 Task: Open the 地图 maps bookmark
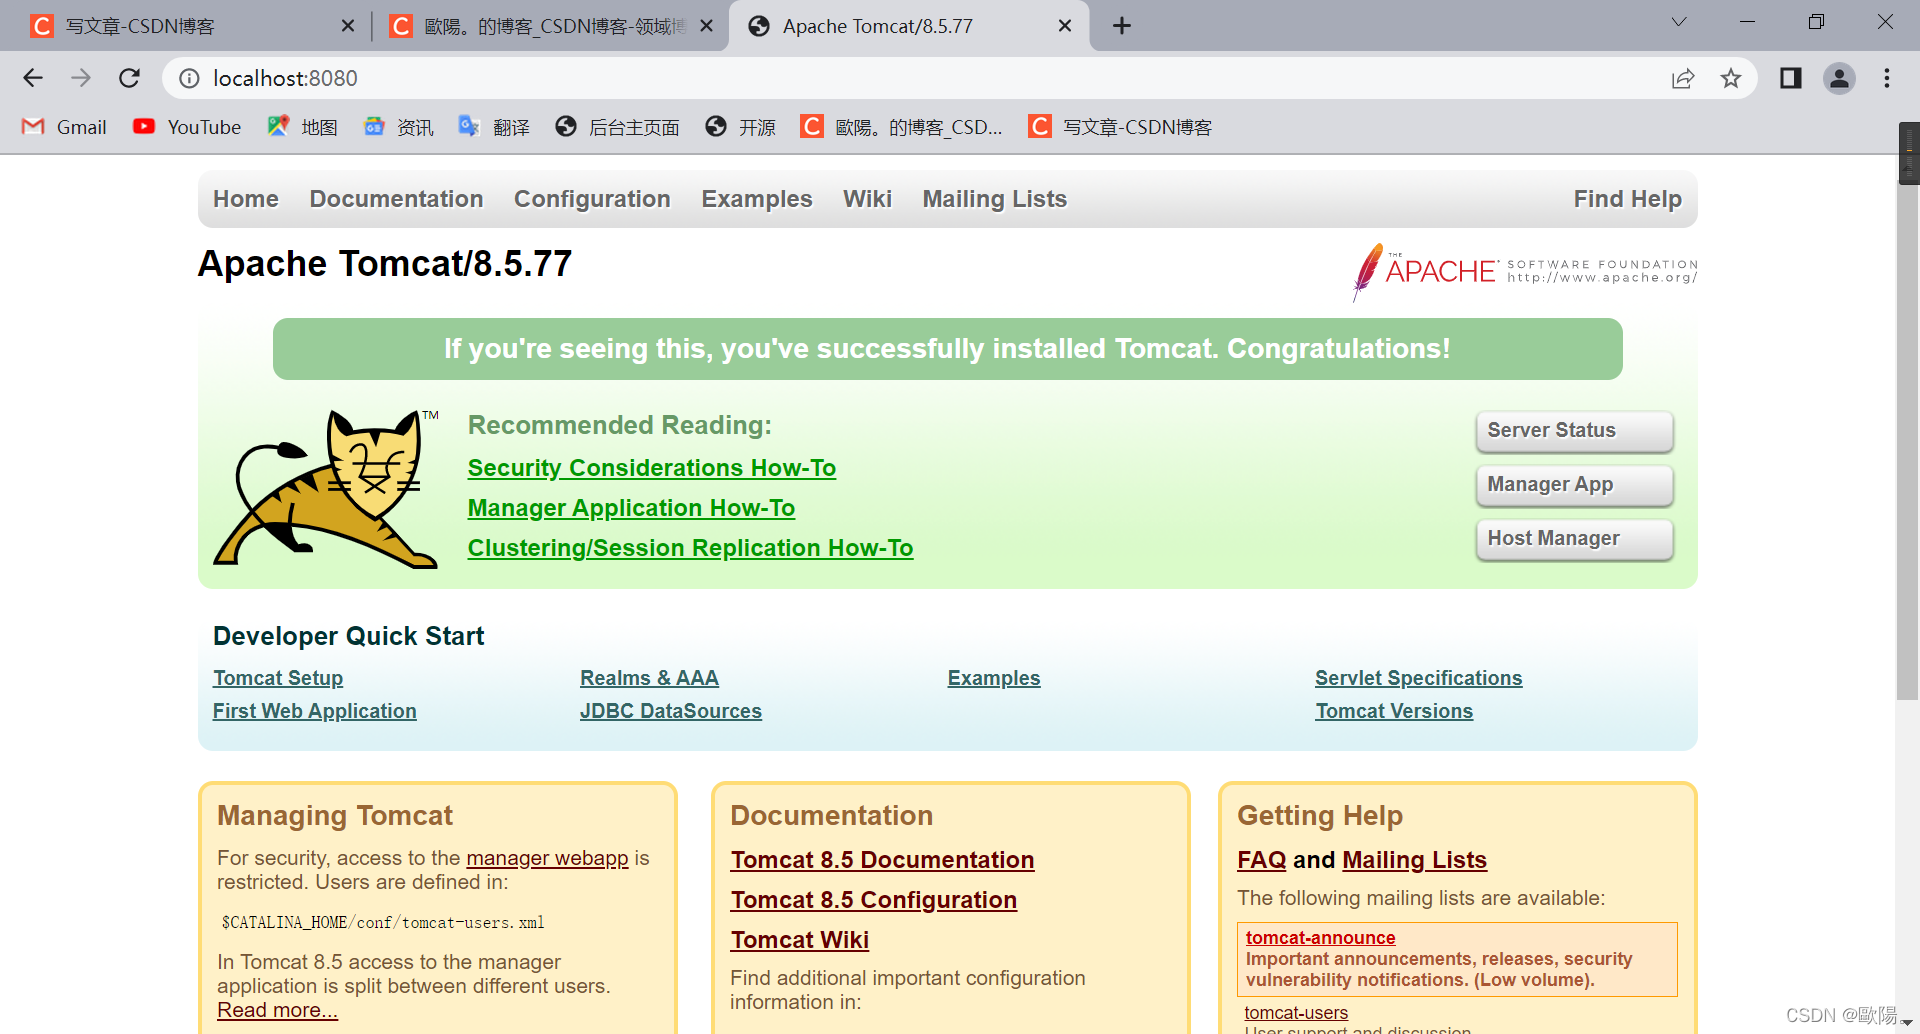pyautogui.click(x=302, y=127)
